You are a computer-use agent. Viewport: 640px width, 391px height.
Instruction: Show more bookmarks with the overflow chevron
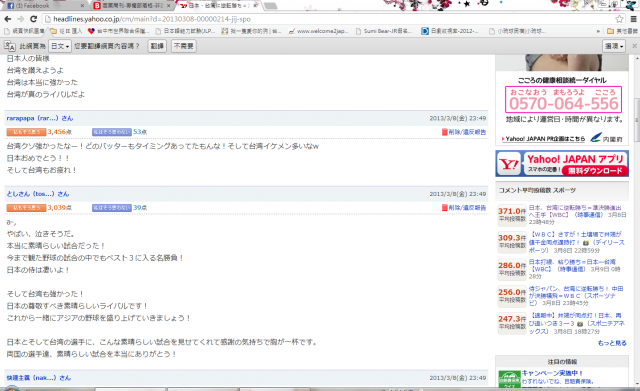(598, 31)
